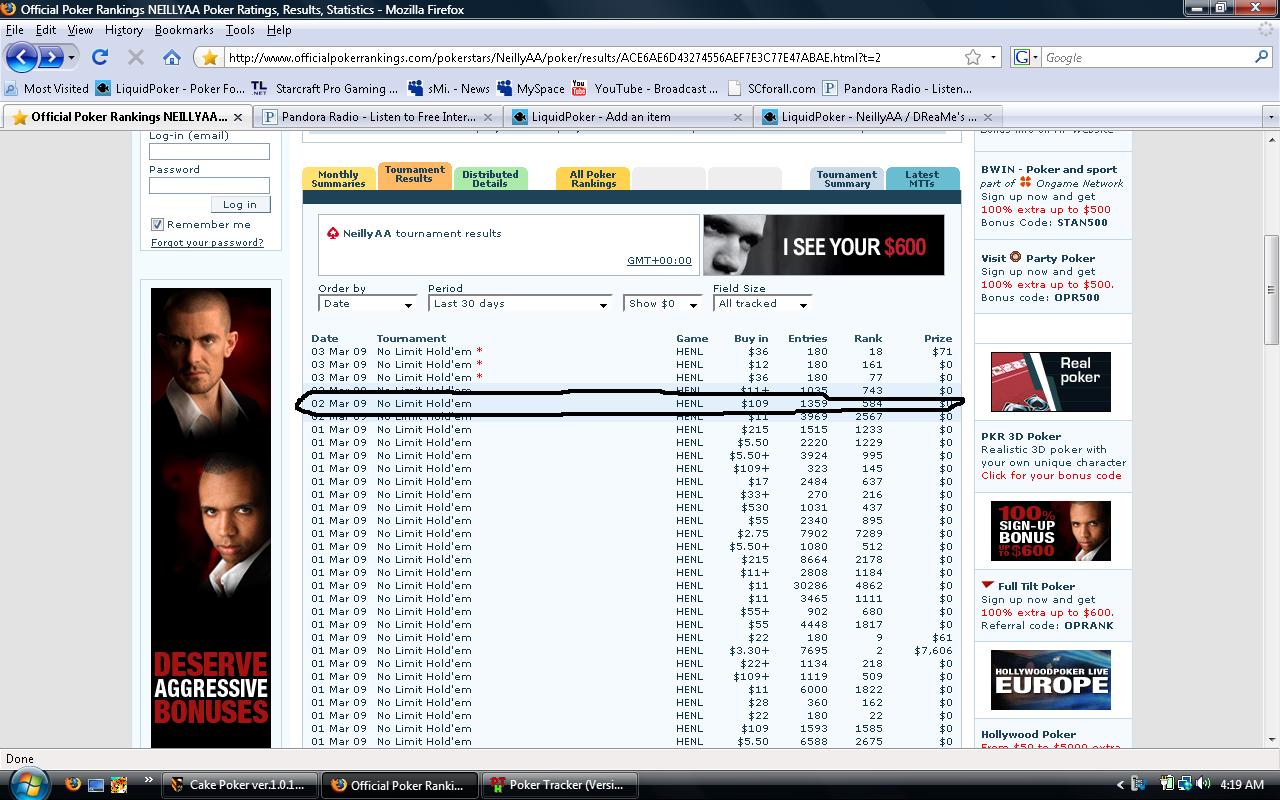
Task: Click the $7,606 prize value
Action: click(x=933, y=650)
